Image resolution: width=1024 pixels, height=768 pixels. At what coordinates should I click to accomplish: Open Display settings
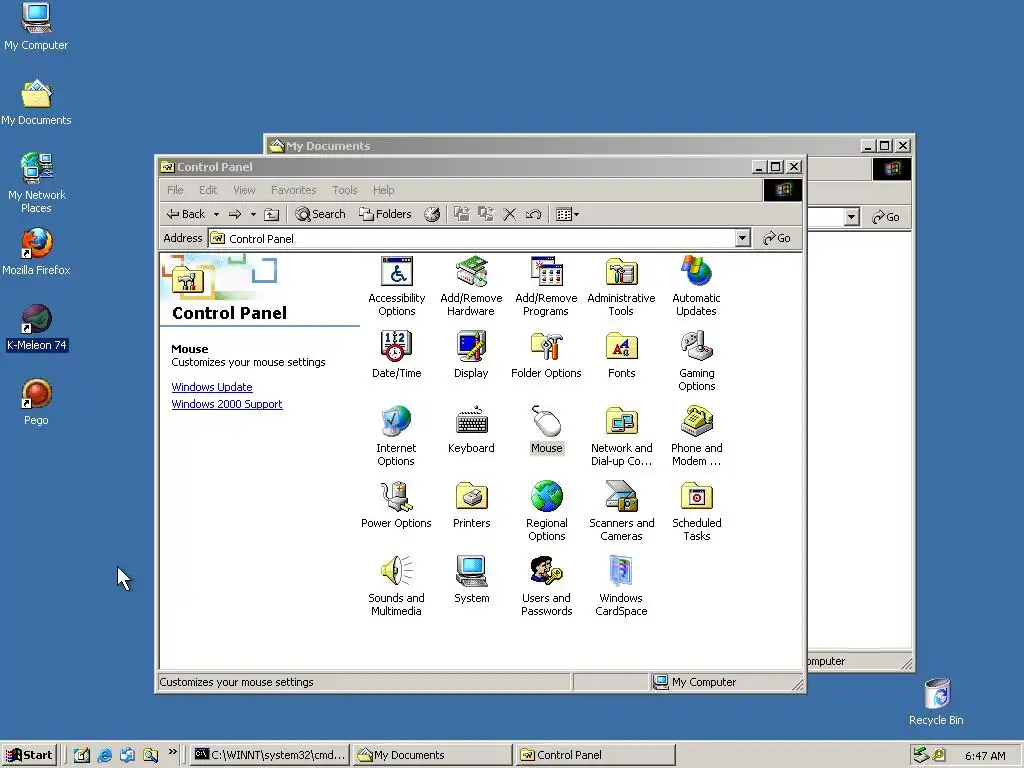click(471, 355)
